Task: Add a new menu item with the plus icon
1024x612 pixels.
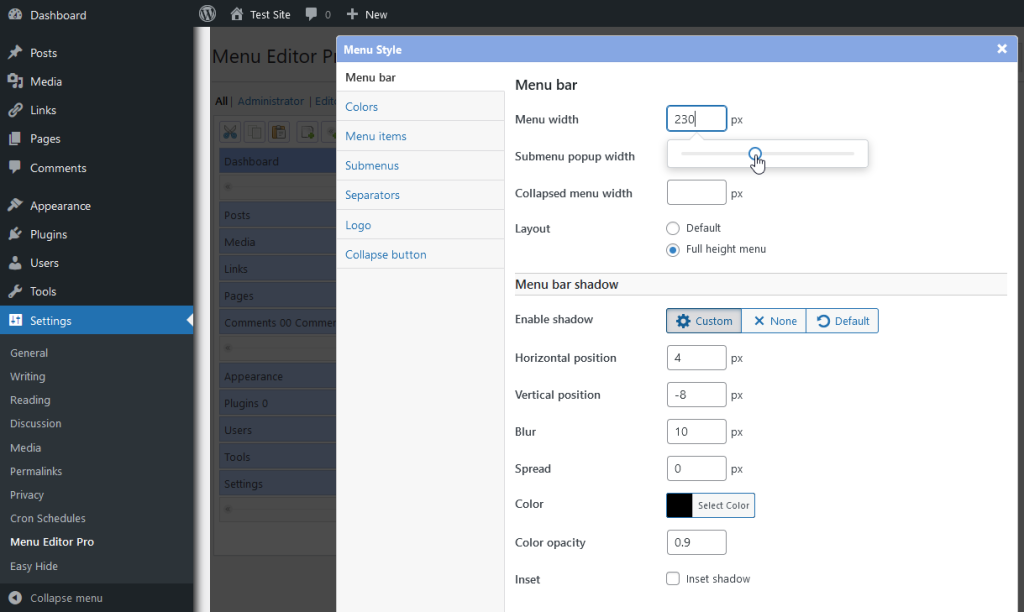Action: point(305,131)
